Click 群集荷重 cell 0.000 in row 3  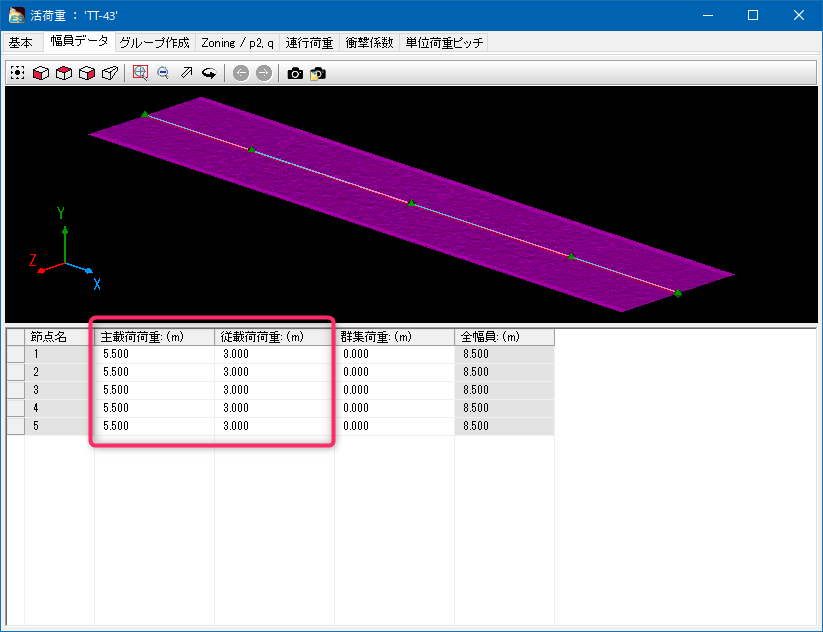click(x=395, y=390)
